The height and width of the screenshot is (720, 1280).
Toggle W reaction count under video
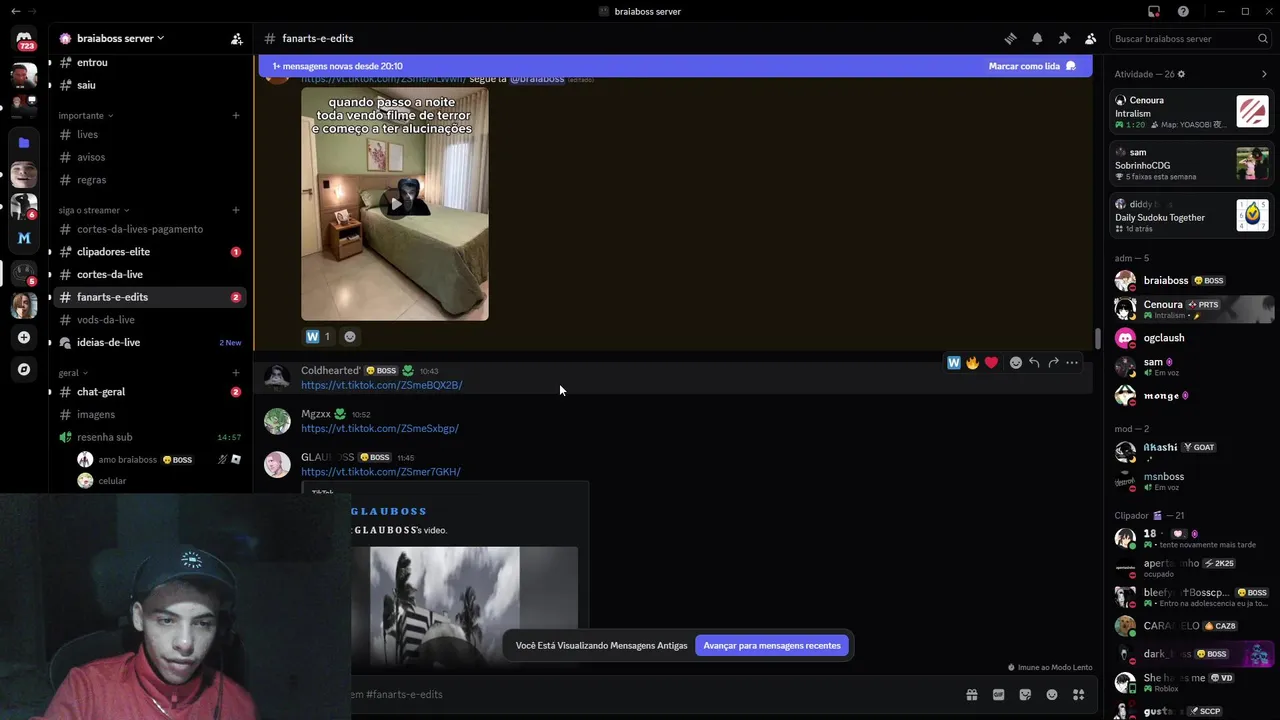coord(318,336)
